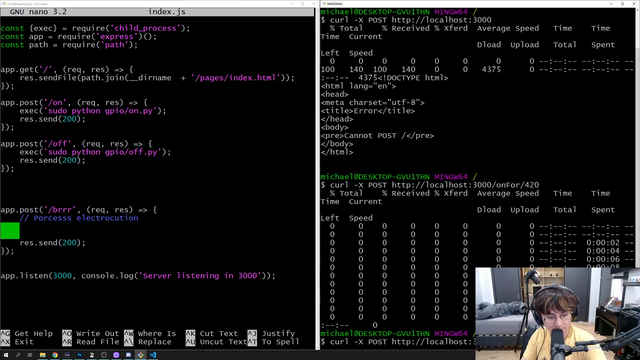Click the ^X Exit shortcut in nano
The image size is (640, 360).
[x=17, y=342]
